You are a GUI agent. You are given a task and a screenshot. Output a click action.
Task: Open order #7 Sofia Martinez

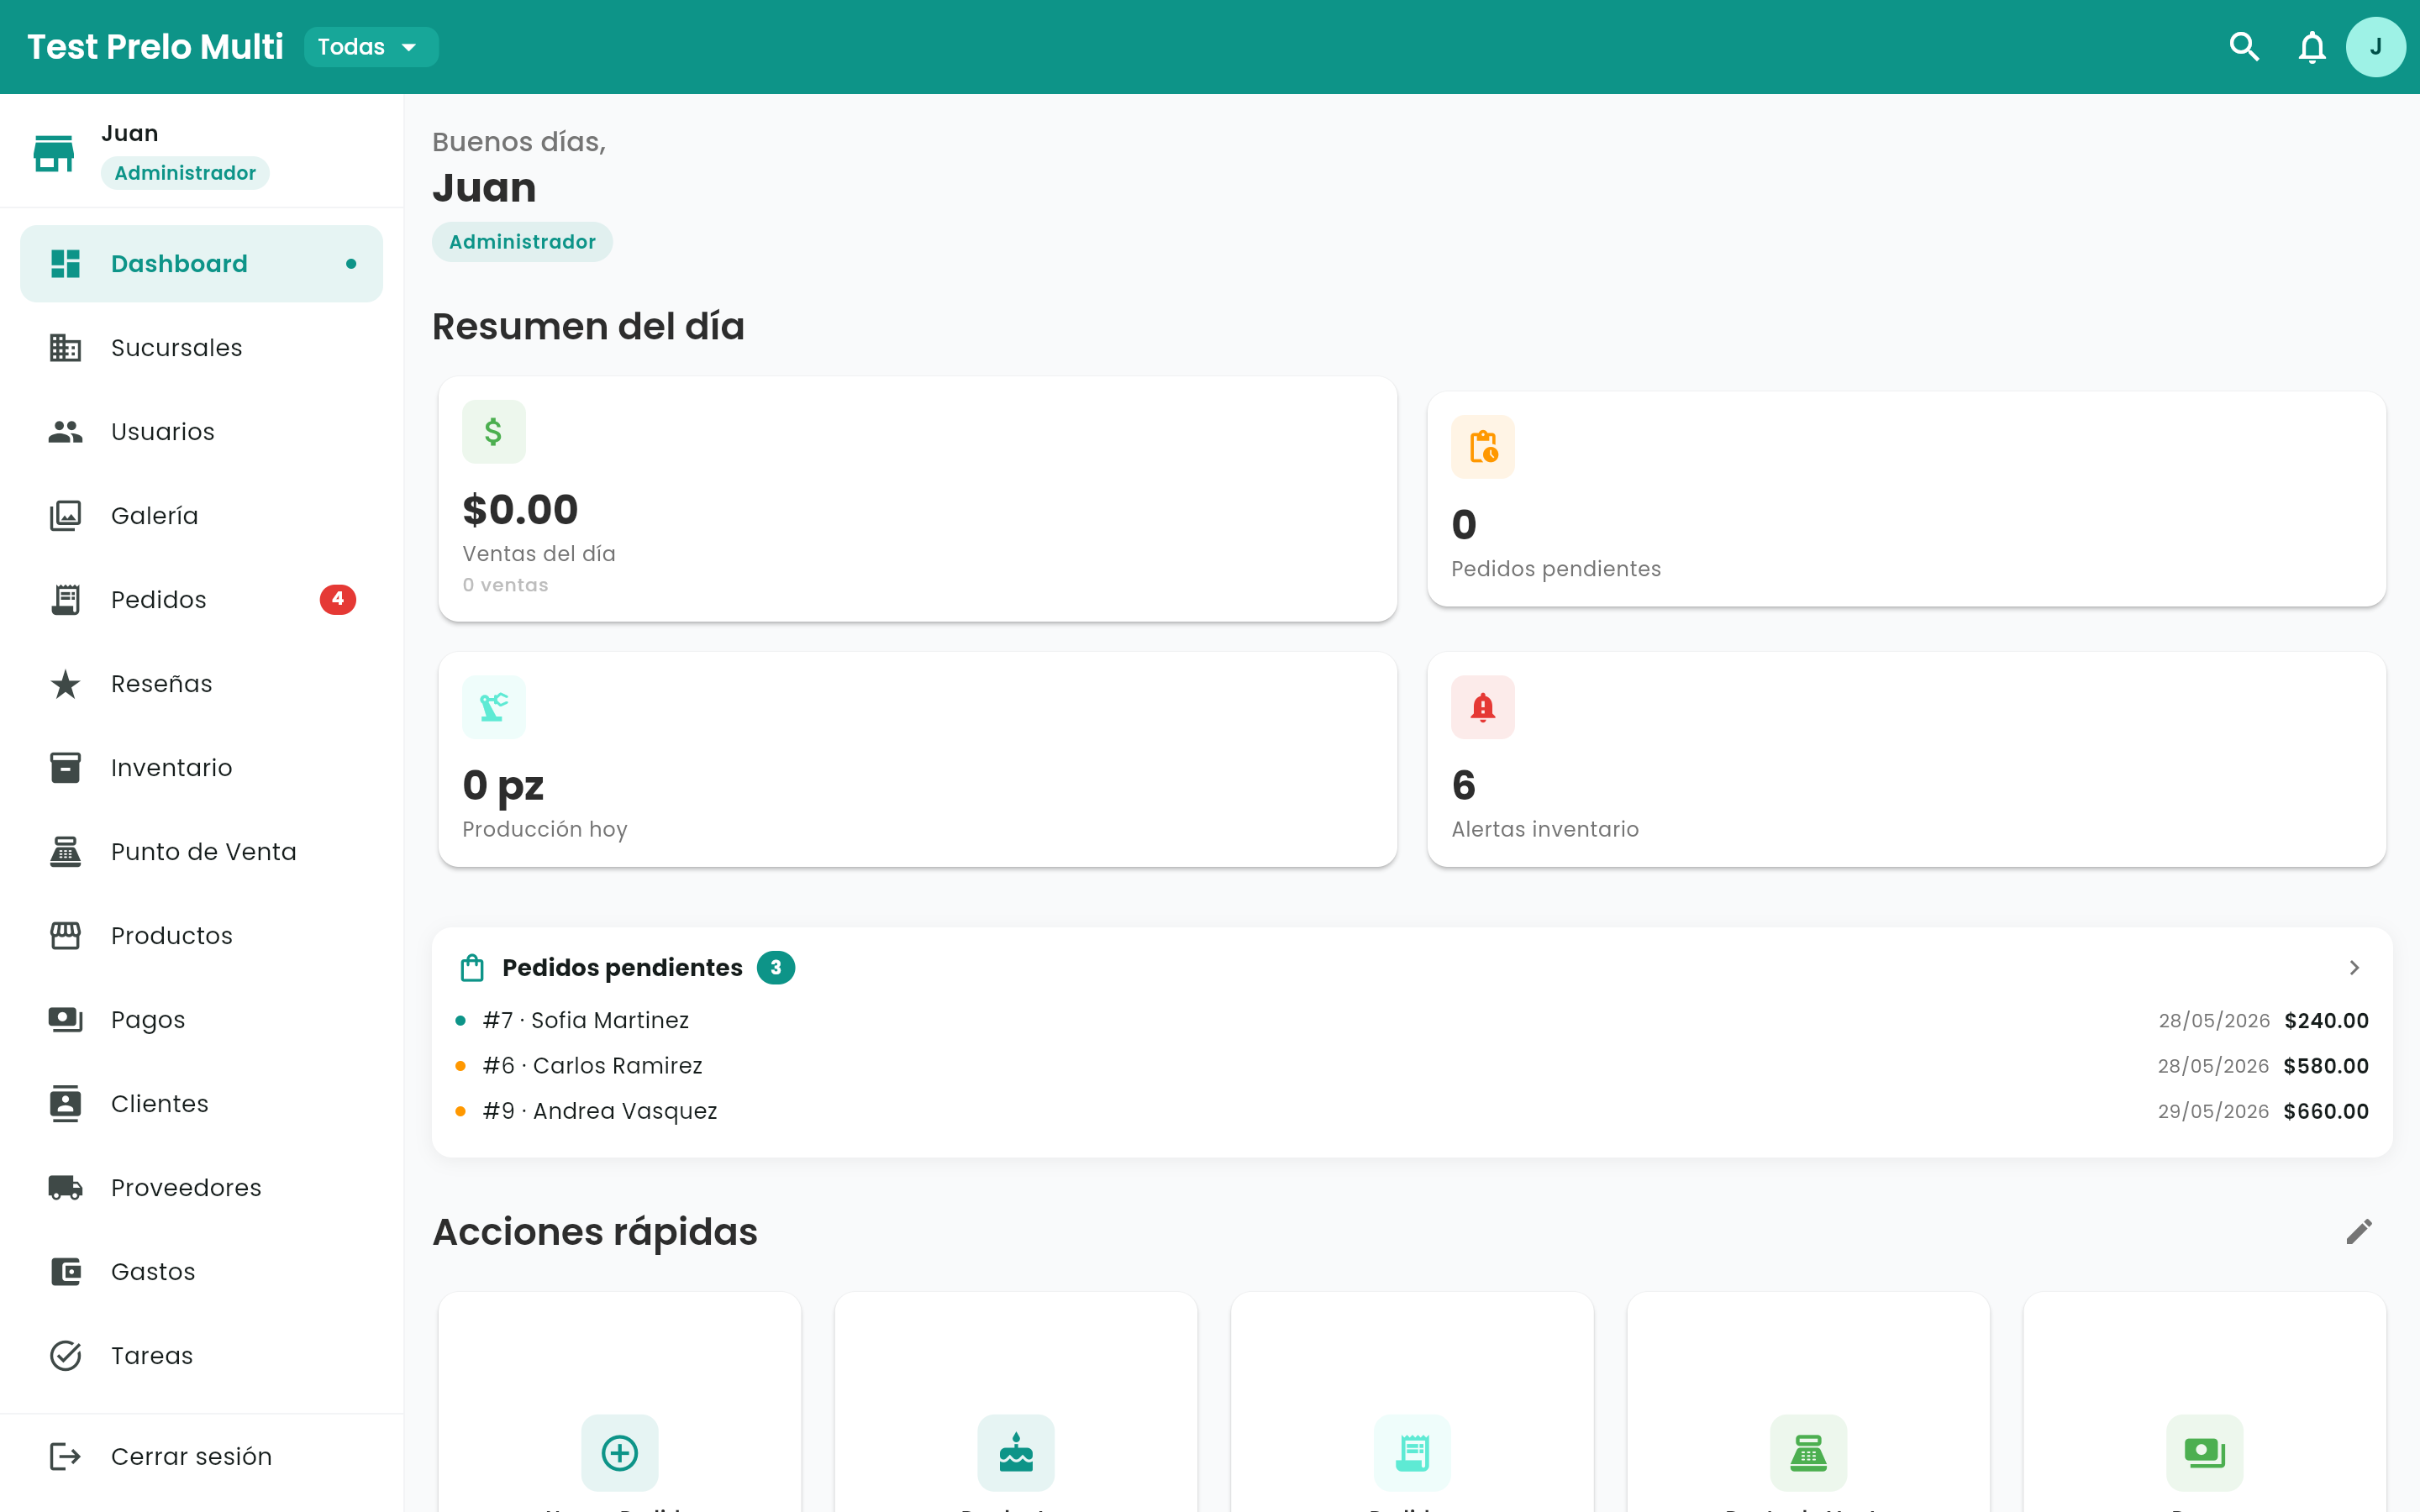click(x=1411, y=1020)
